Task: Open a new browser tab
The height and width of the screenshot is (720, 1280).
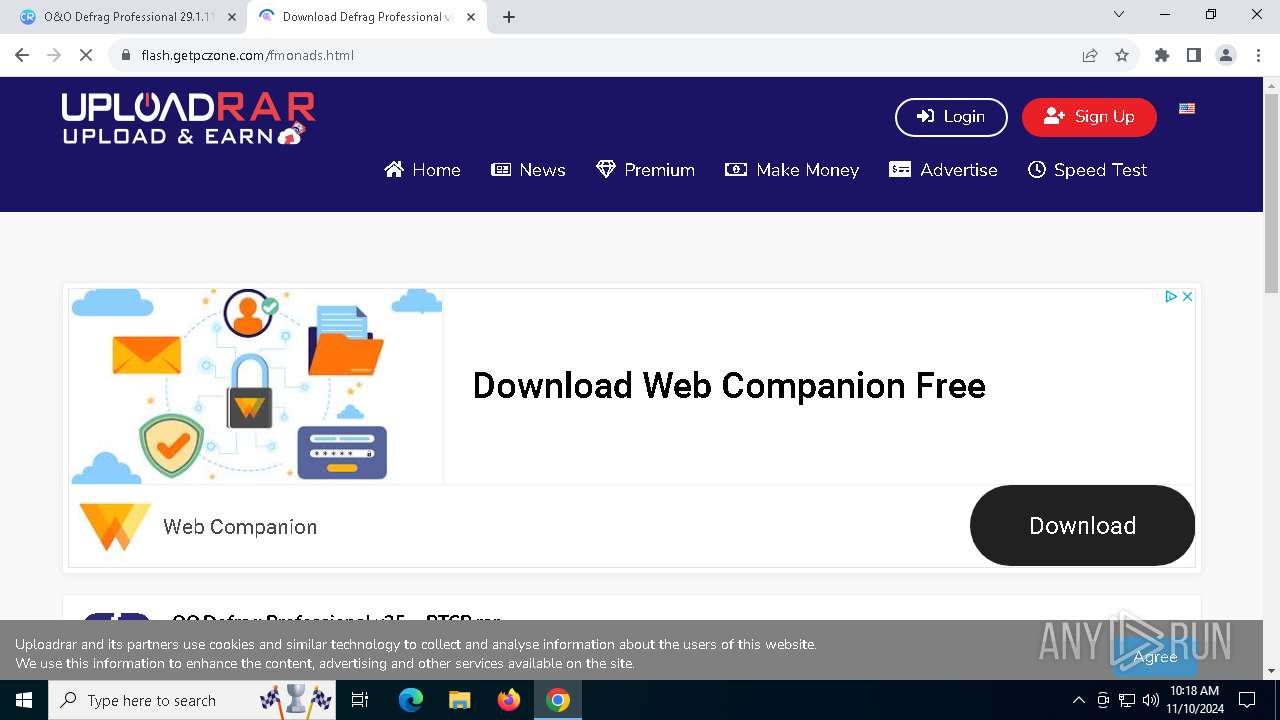Action: coord(509,17)
